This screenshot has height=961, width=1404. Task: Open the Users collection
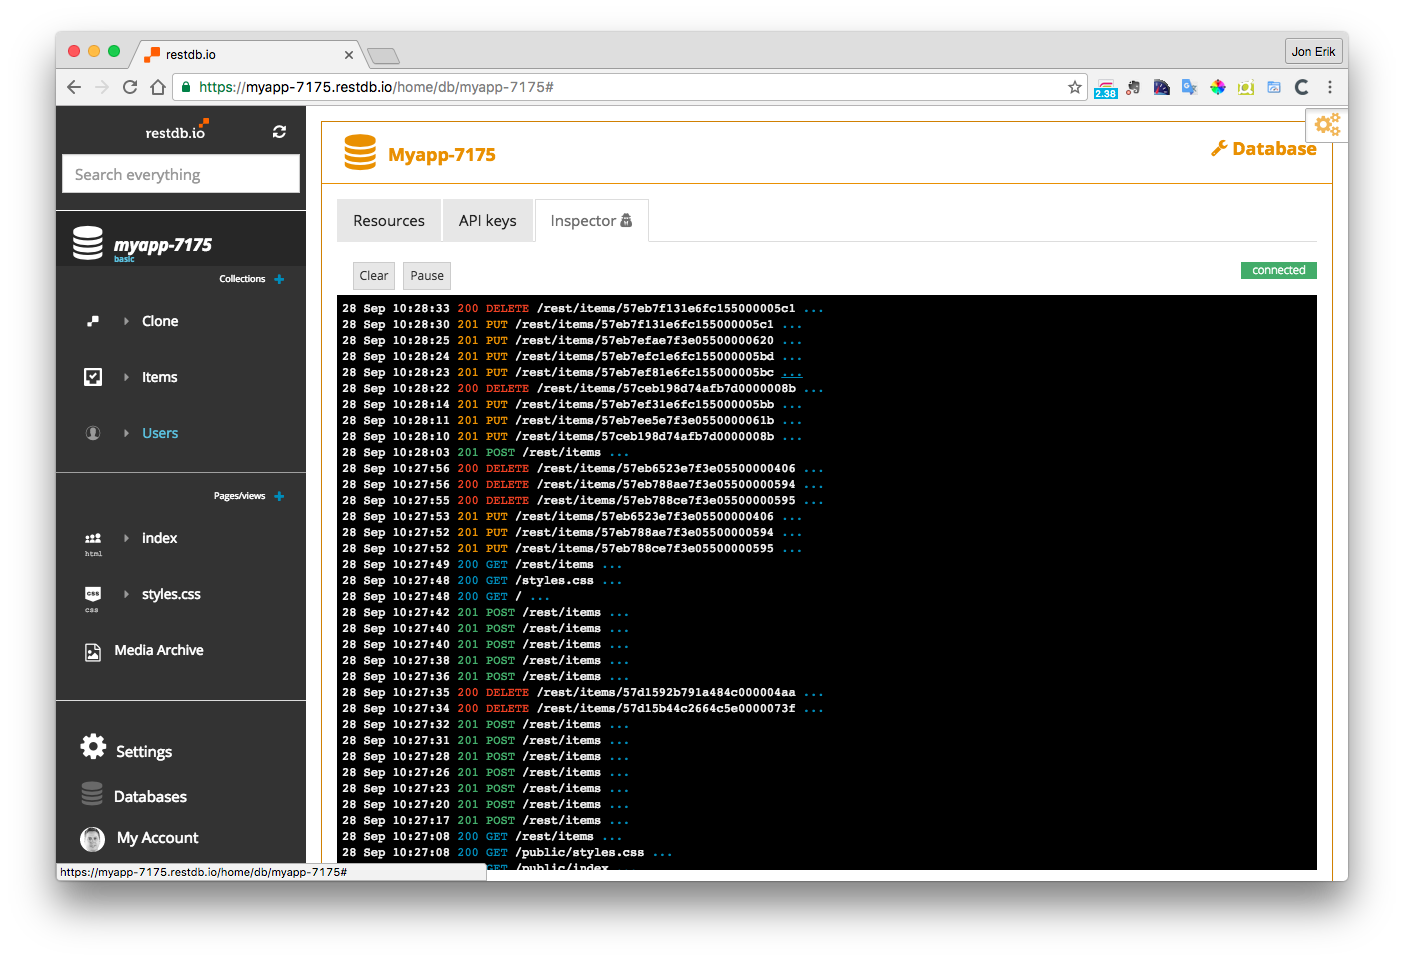pos(160,433)
